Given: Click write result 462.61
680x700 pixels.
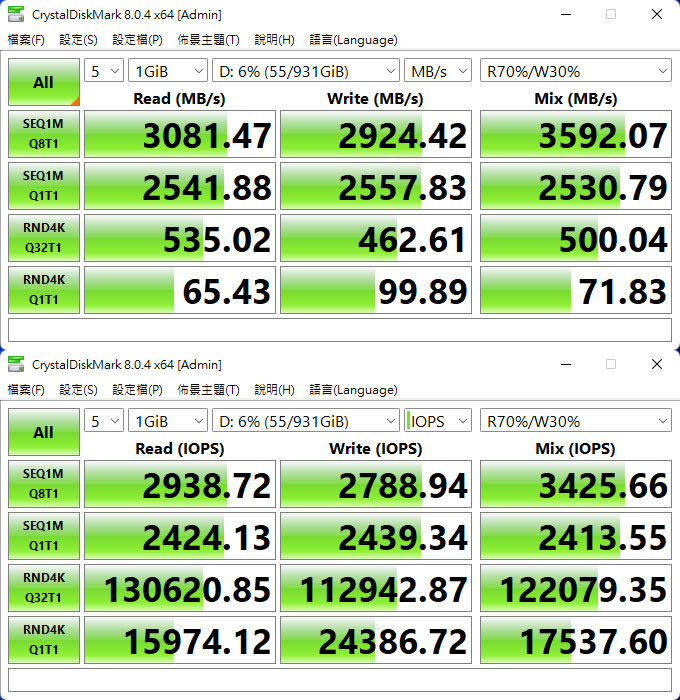Looking at the screenshot, I should (376, 238).
